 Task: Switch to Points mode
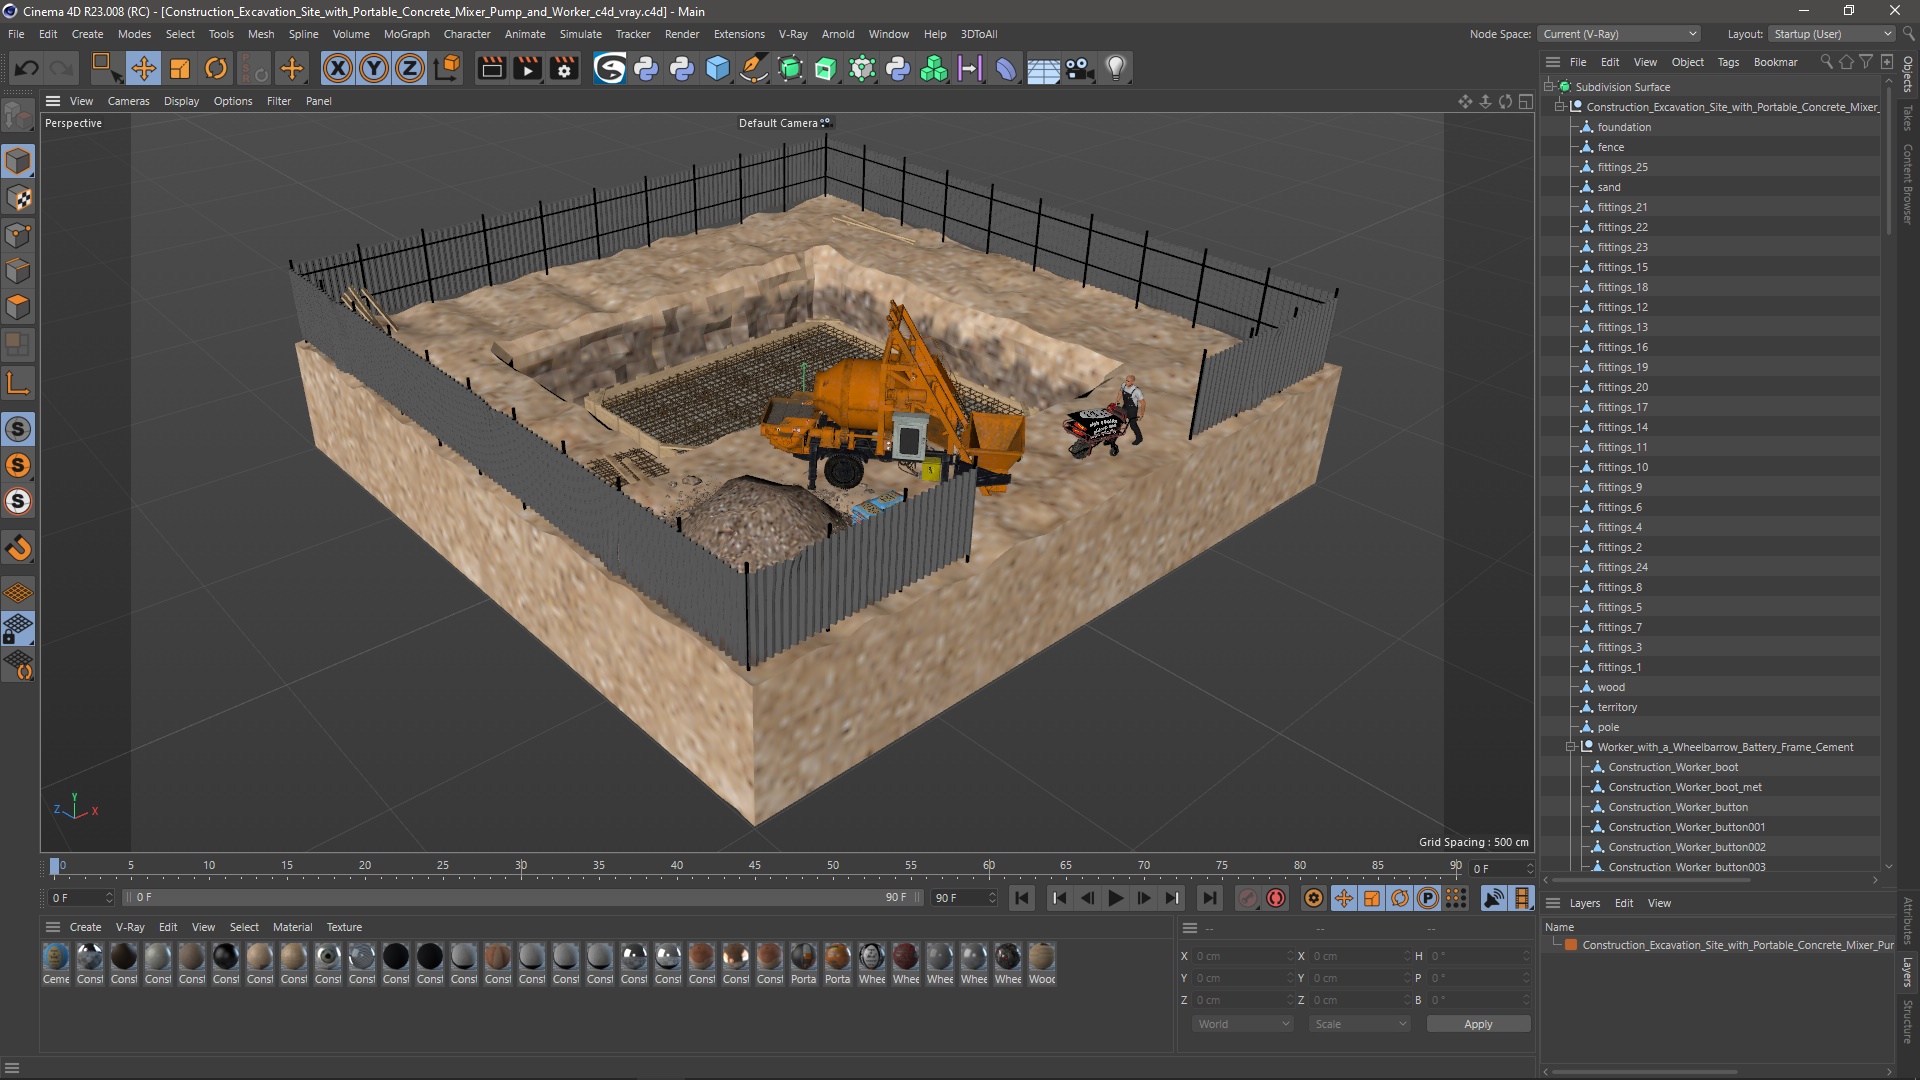pyautogui.click(x=18, y=235)
